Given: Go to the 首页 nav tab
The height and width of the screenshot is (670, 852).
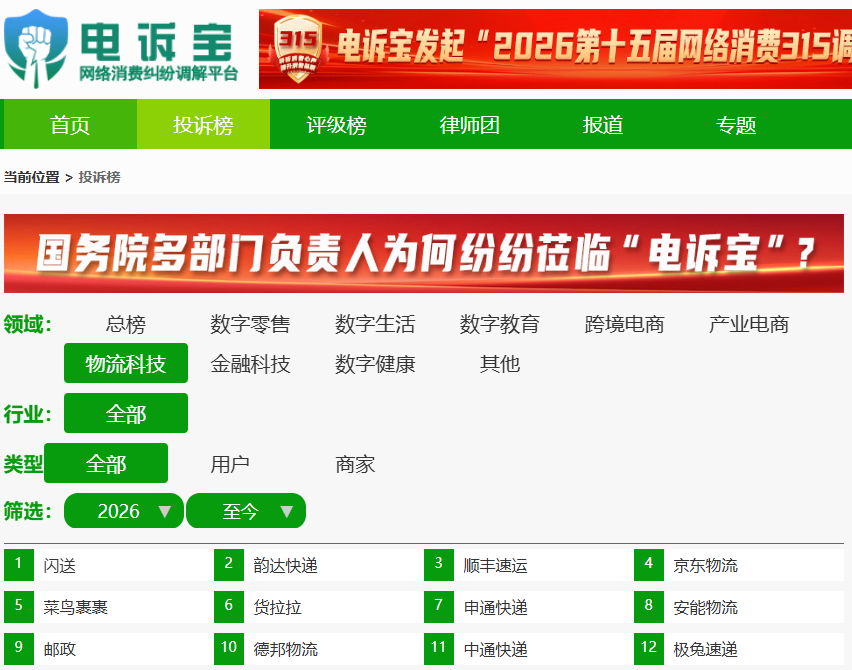Looking at the screenshot, I should [70, 124].
